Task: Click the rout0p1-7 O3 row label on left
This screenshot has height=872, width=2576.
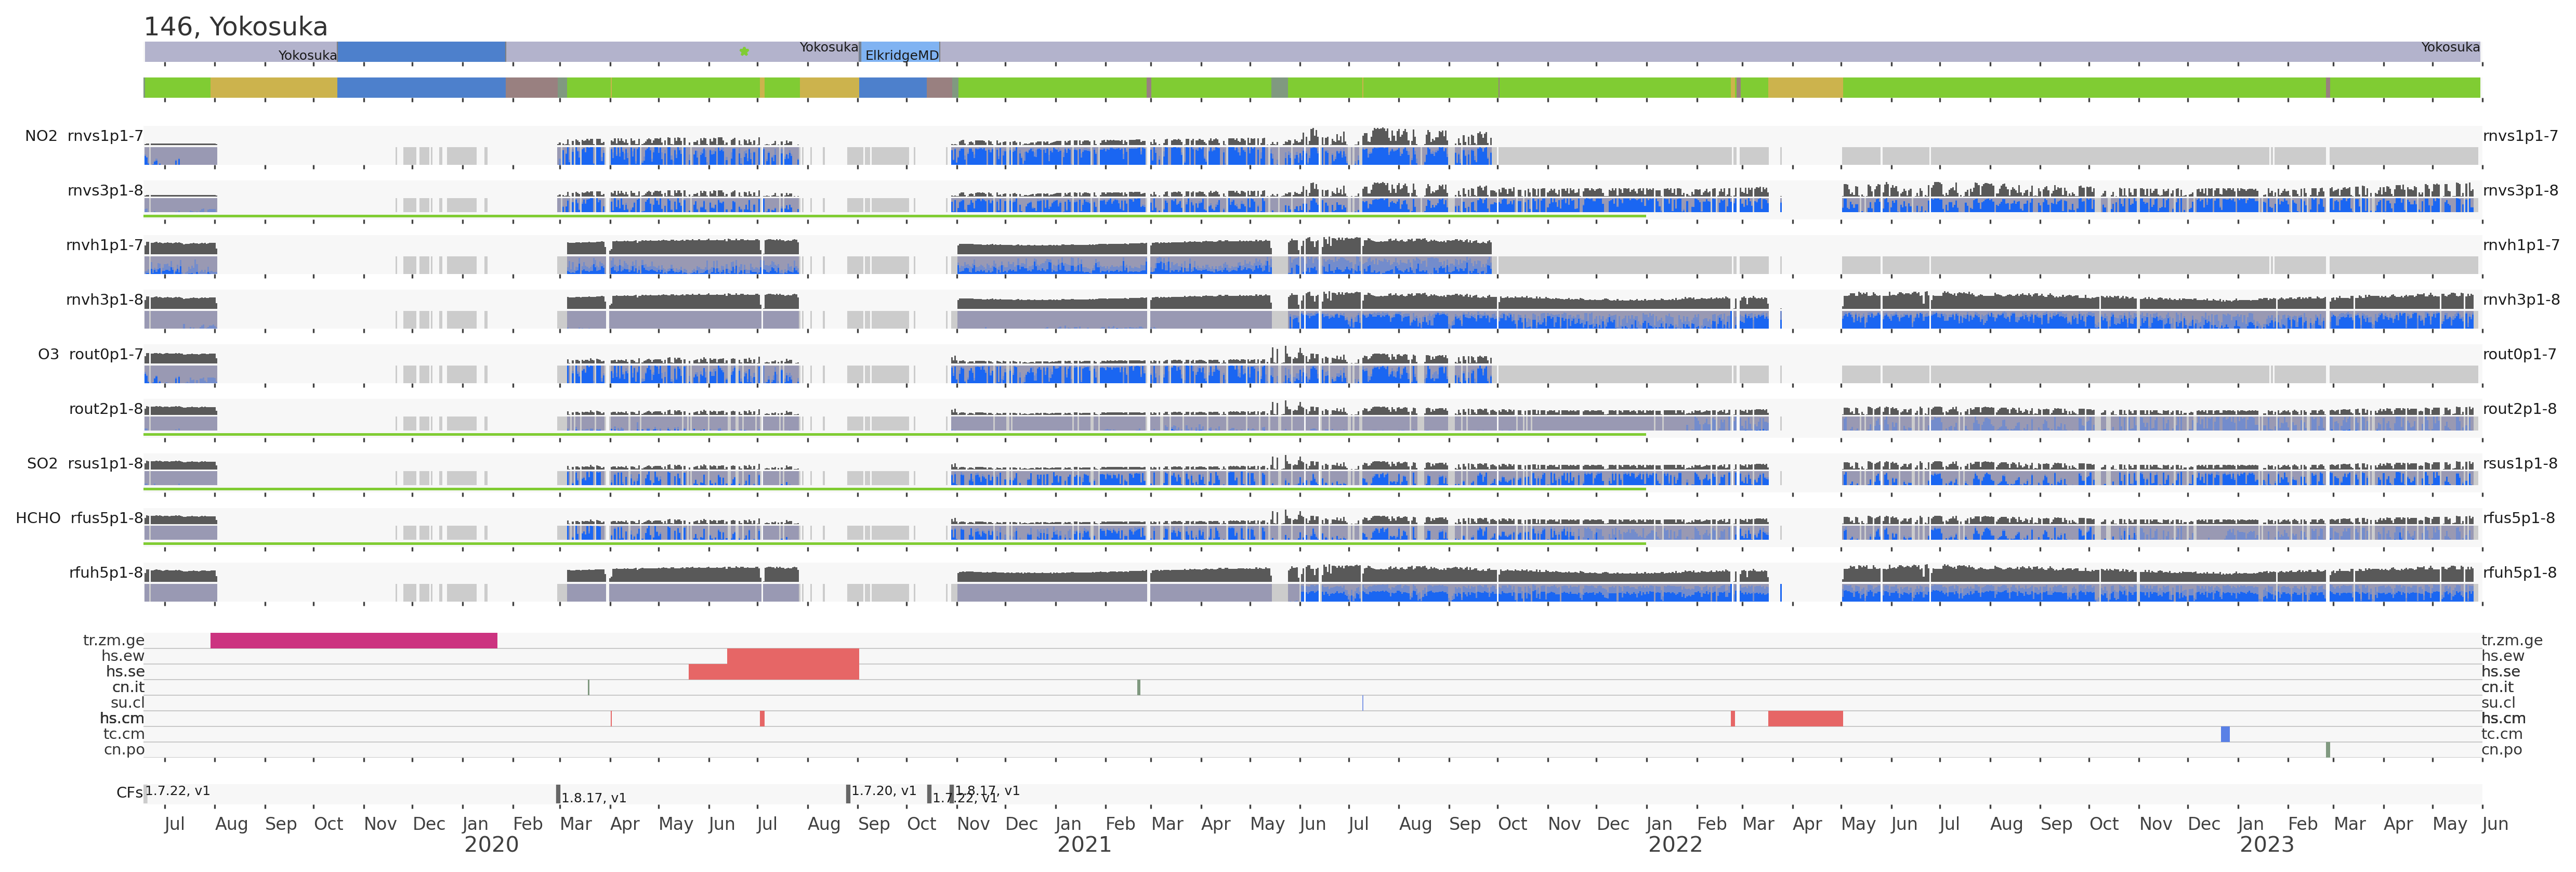Action: [106, 354]
